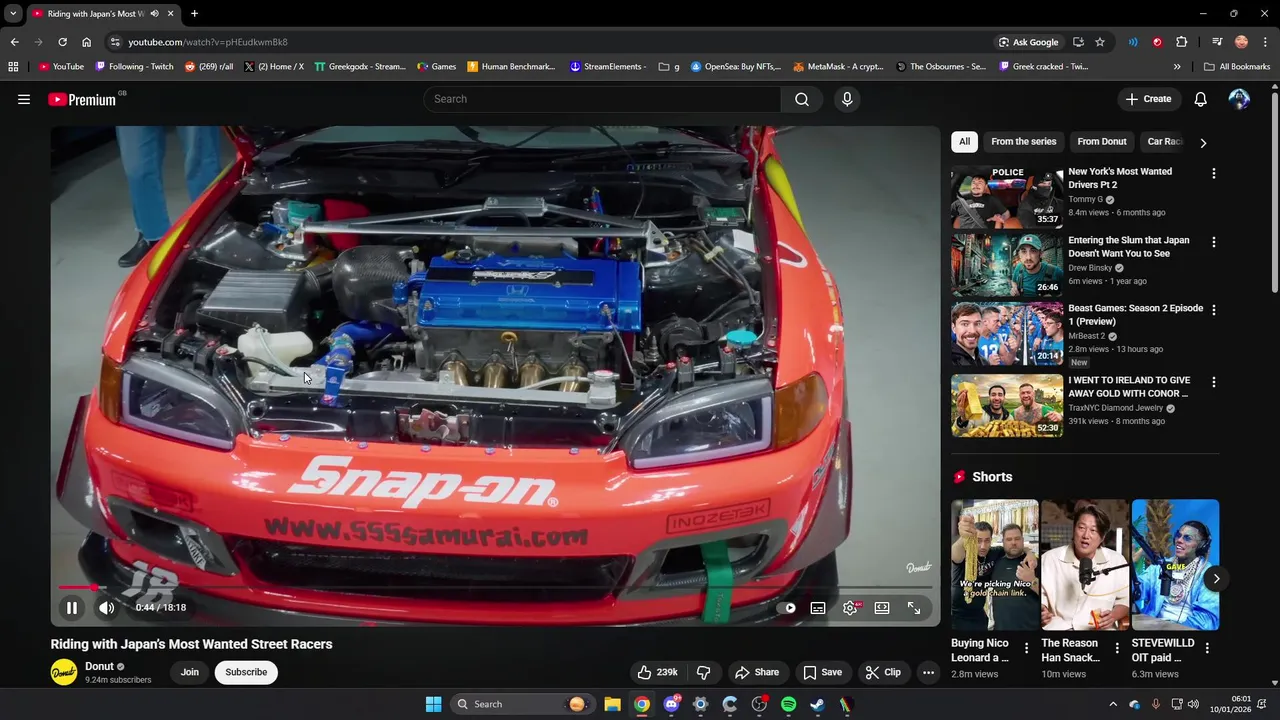Show hidden system tray icons

click(x=1113, y=704)
